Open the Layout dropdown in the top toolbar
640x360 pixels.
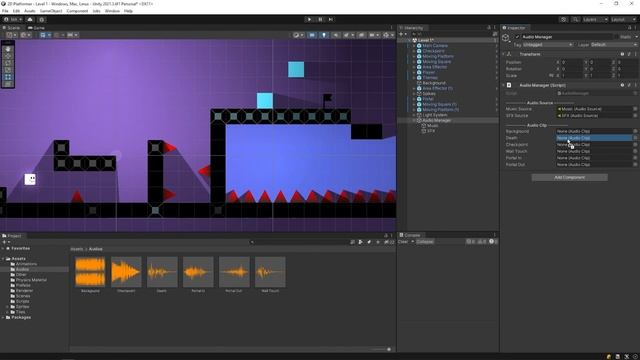click(x=623, y=19)
